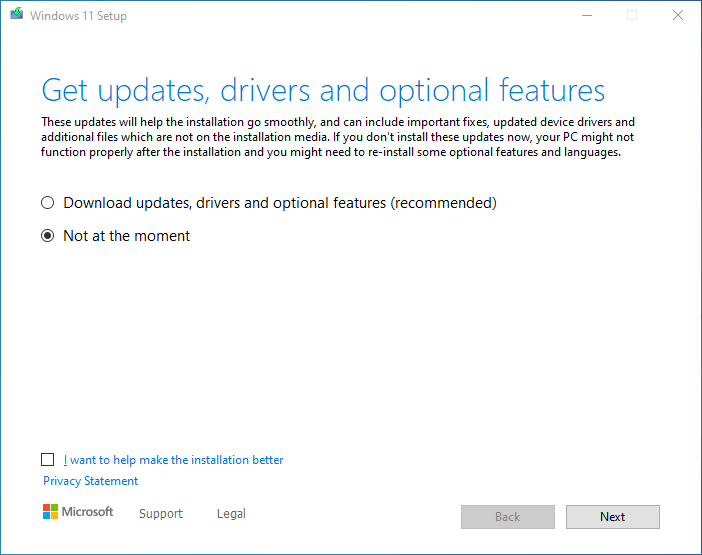The width and height of the screenshot is (702, 555).
Task: Click the "Get updates, drivers and optional features" heading
Action: [323, 91]
